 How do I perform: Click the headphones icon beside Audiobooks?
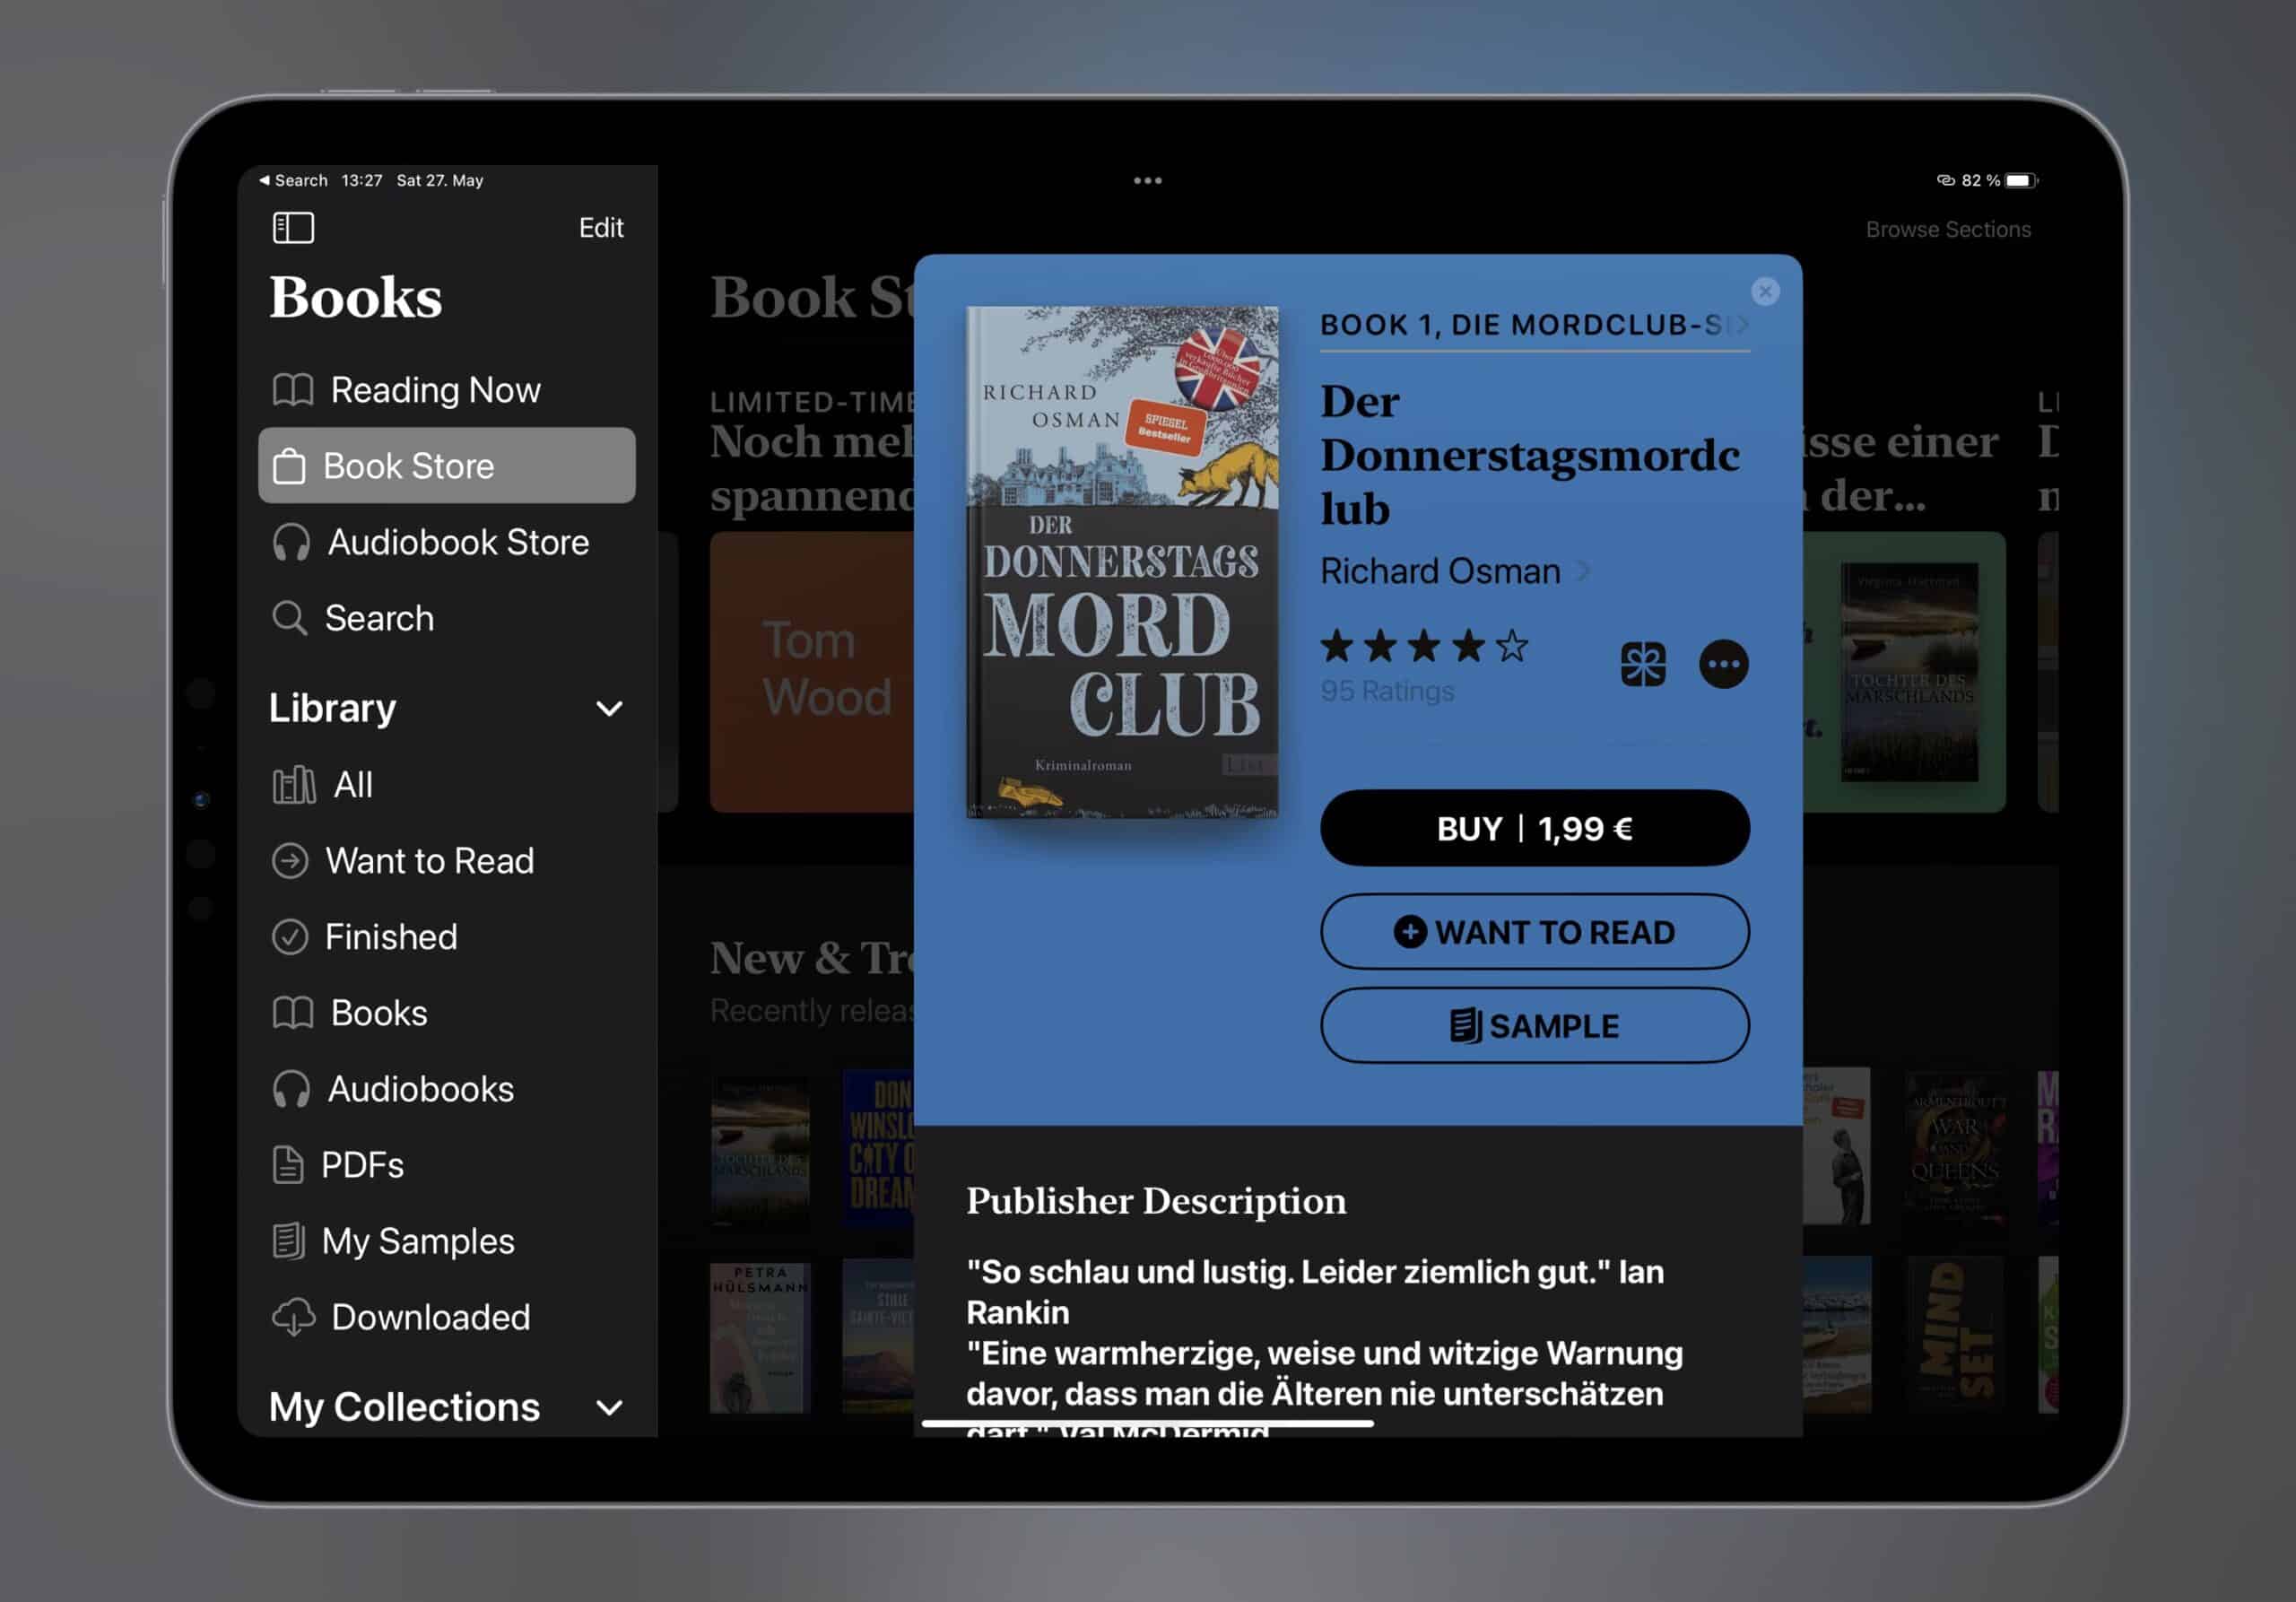tap(291, 1089)
